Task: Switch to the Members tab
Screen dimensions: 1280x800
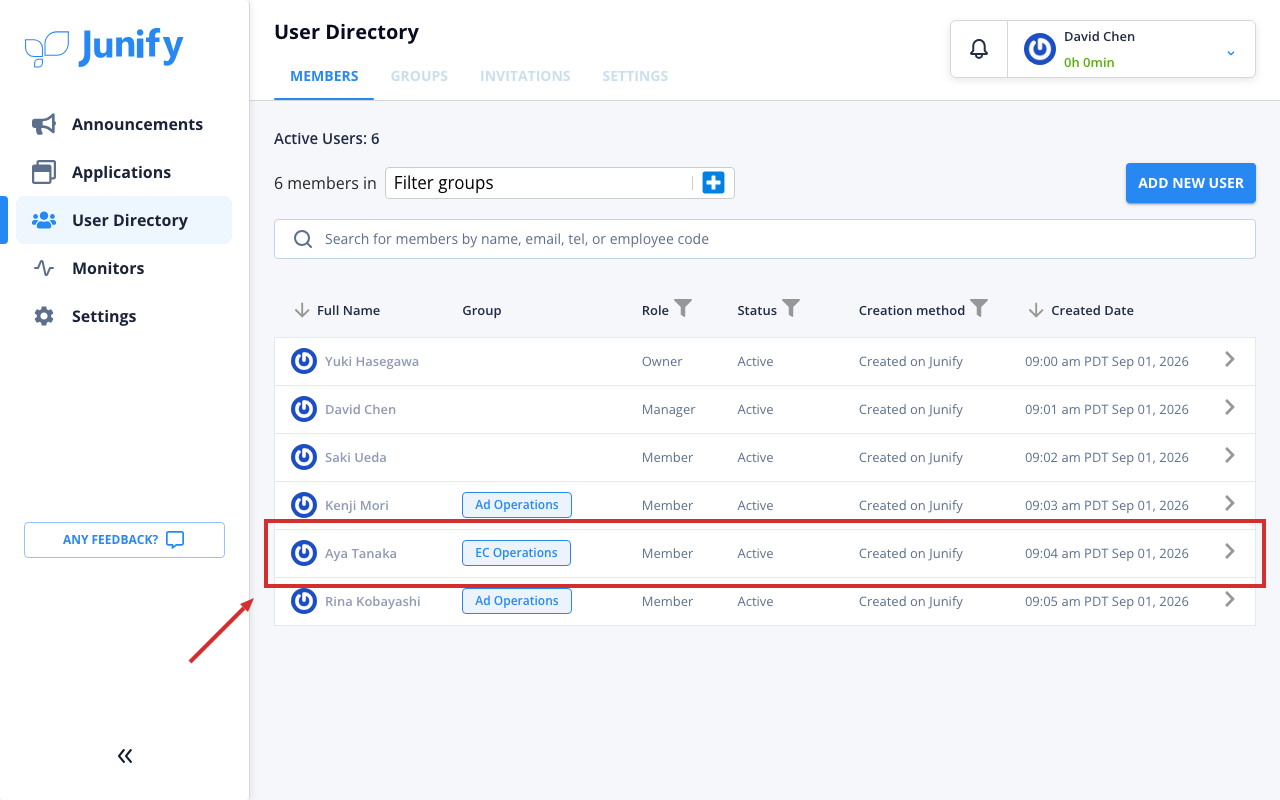Action: coord(324,76)
